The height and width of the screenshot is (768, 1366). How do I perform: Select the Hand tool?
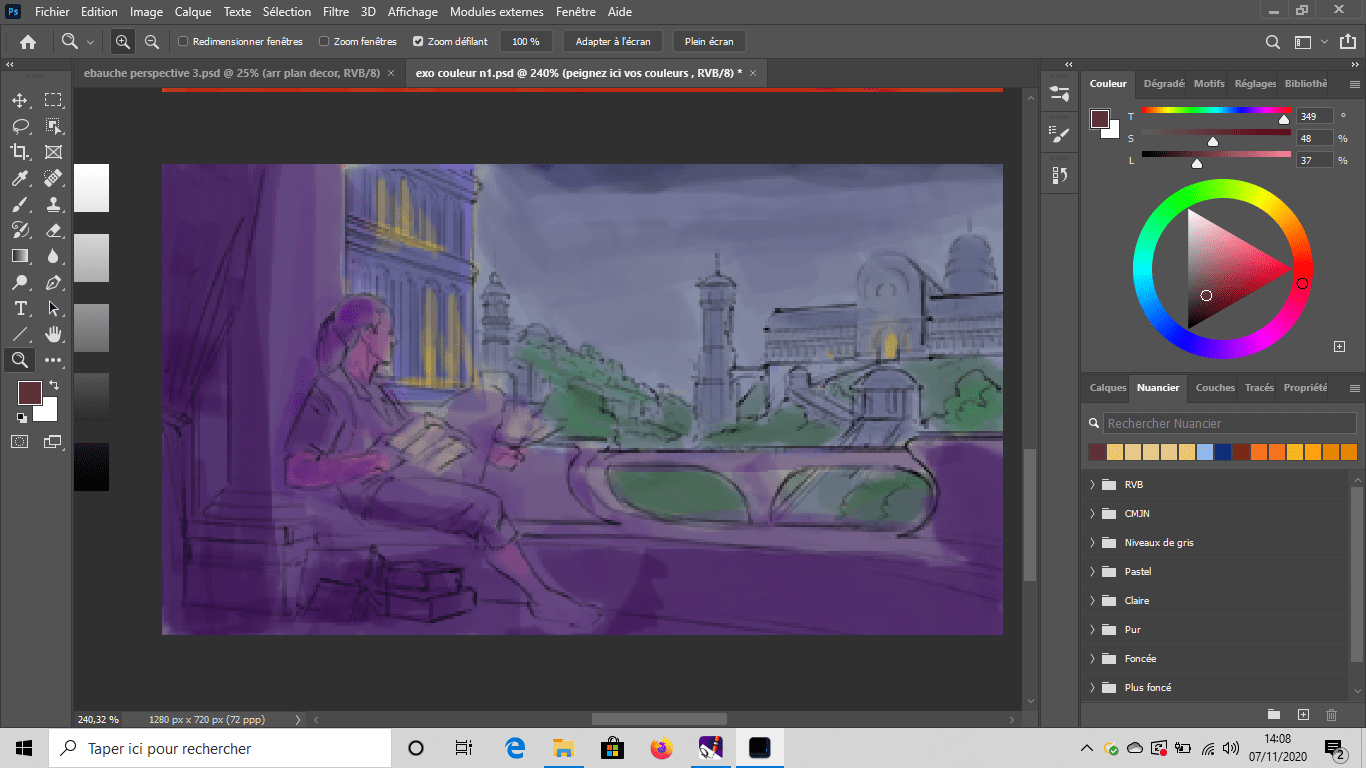tap(54, 334)
